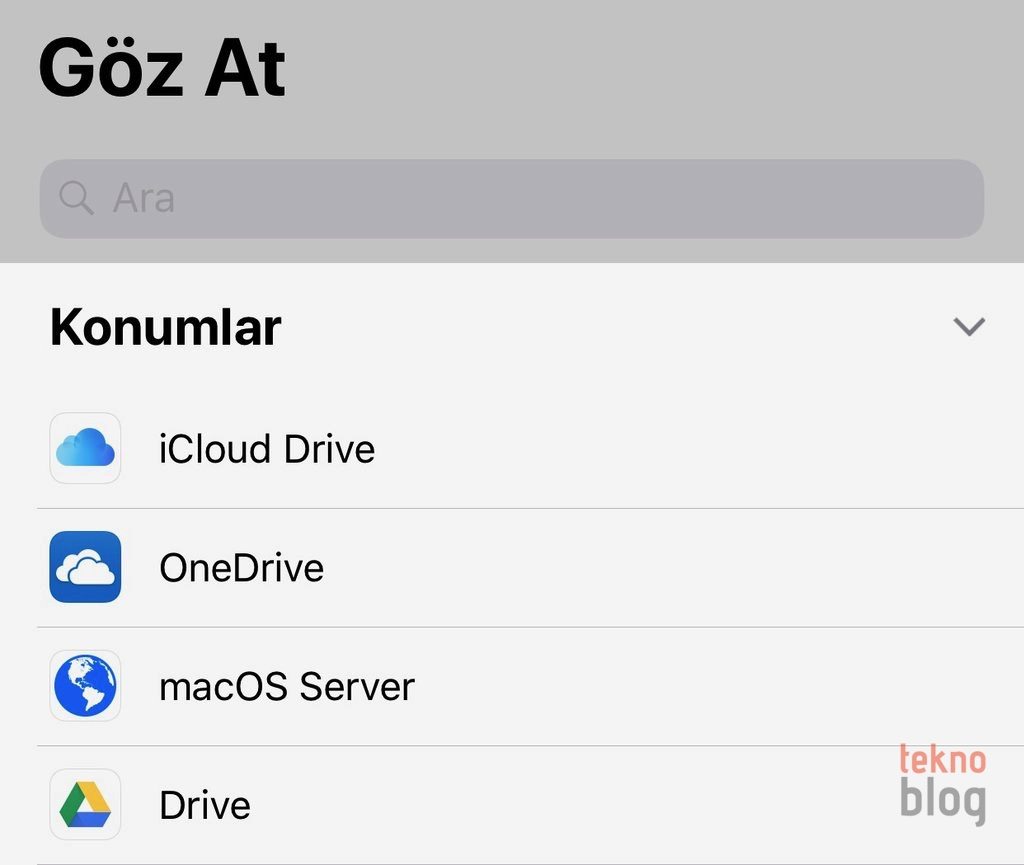Viewport: 1024px width, 865px height.
Task: Select the Drive location label
Action: [205, 805]
